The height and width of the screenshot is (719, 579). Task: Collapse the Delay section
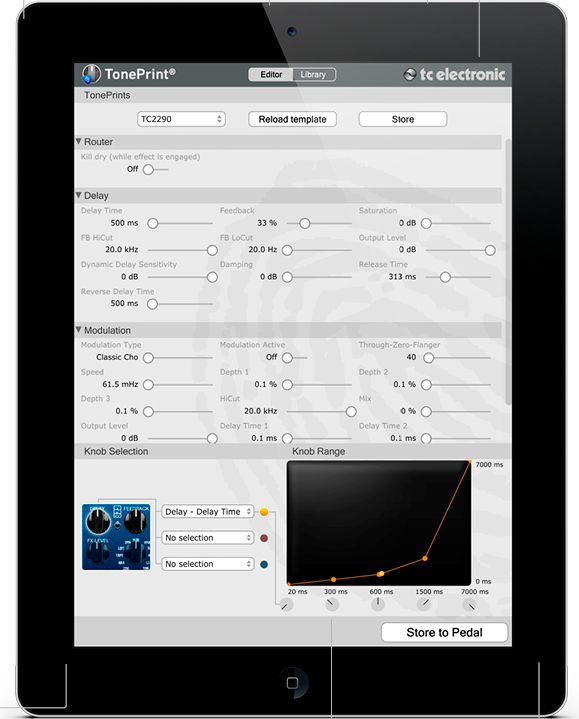pyautogui.click(x=78, y=195)
